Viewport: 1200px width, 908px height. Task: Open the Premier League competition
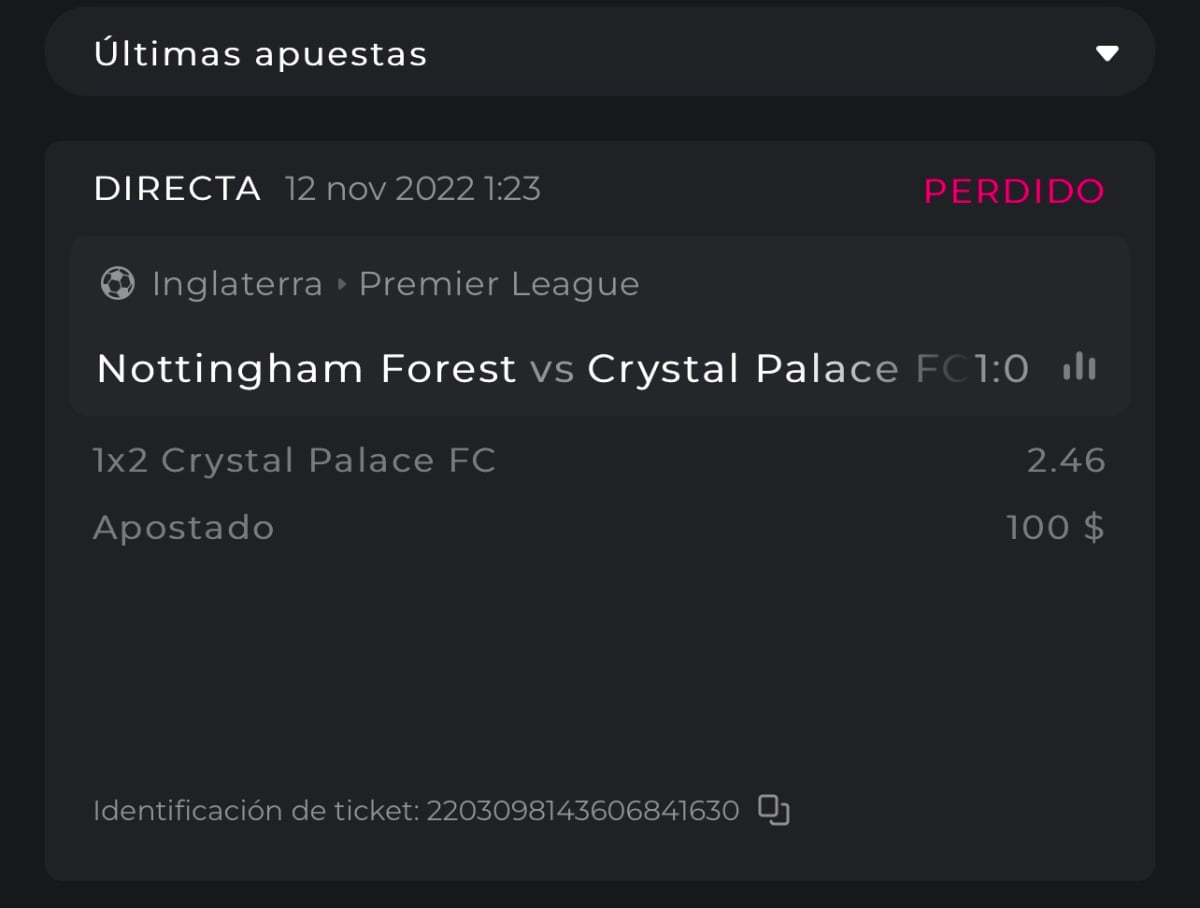(x=499, y=285)
